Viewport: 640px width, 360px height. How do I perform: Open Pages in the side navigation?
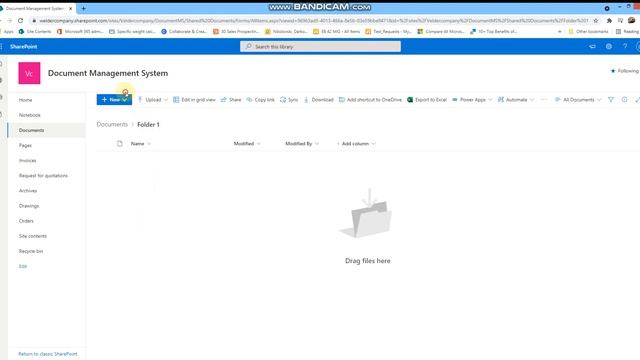[x=25, y=145]
